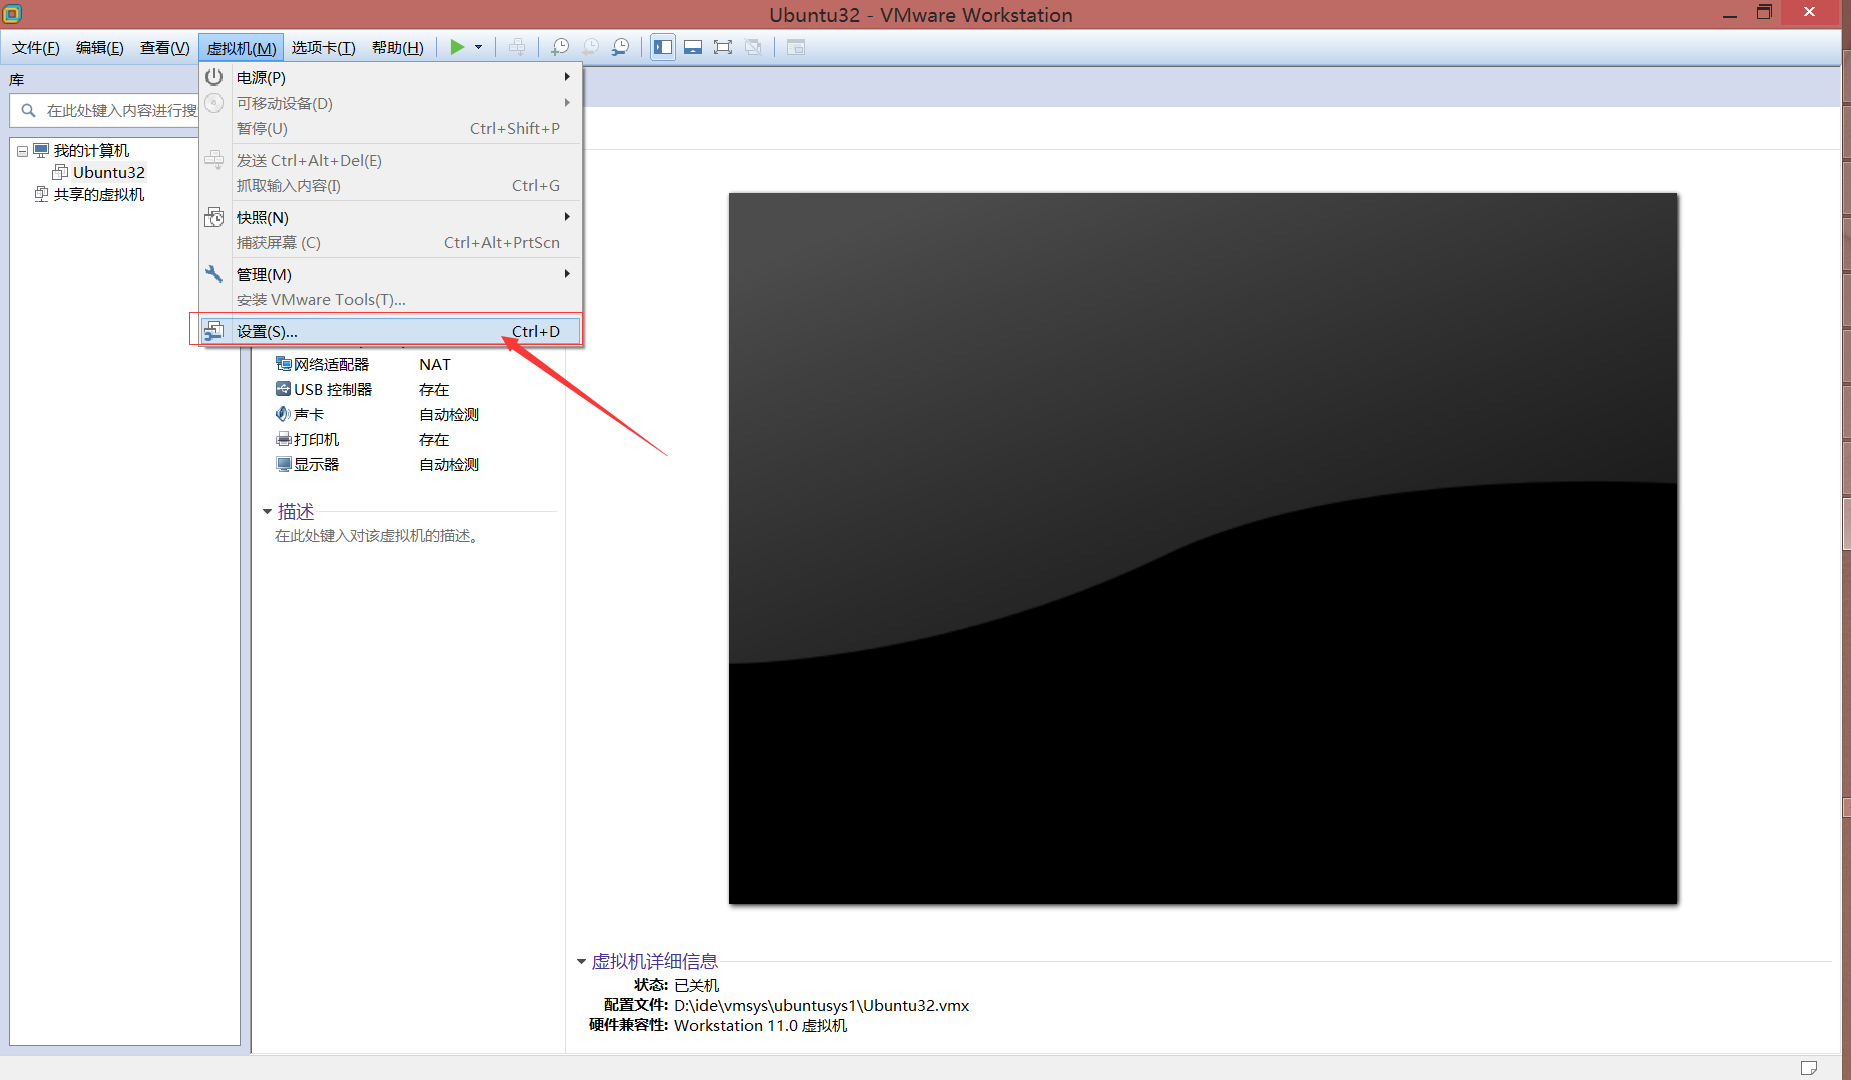Click the unity mode toolbar icon
The image size is (1851, 1080).
point(753,47)
